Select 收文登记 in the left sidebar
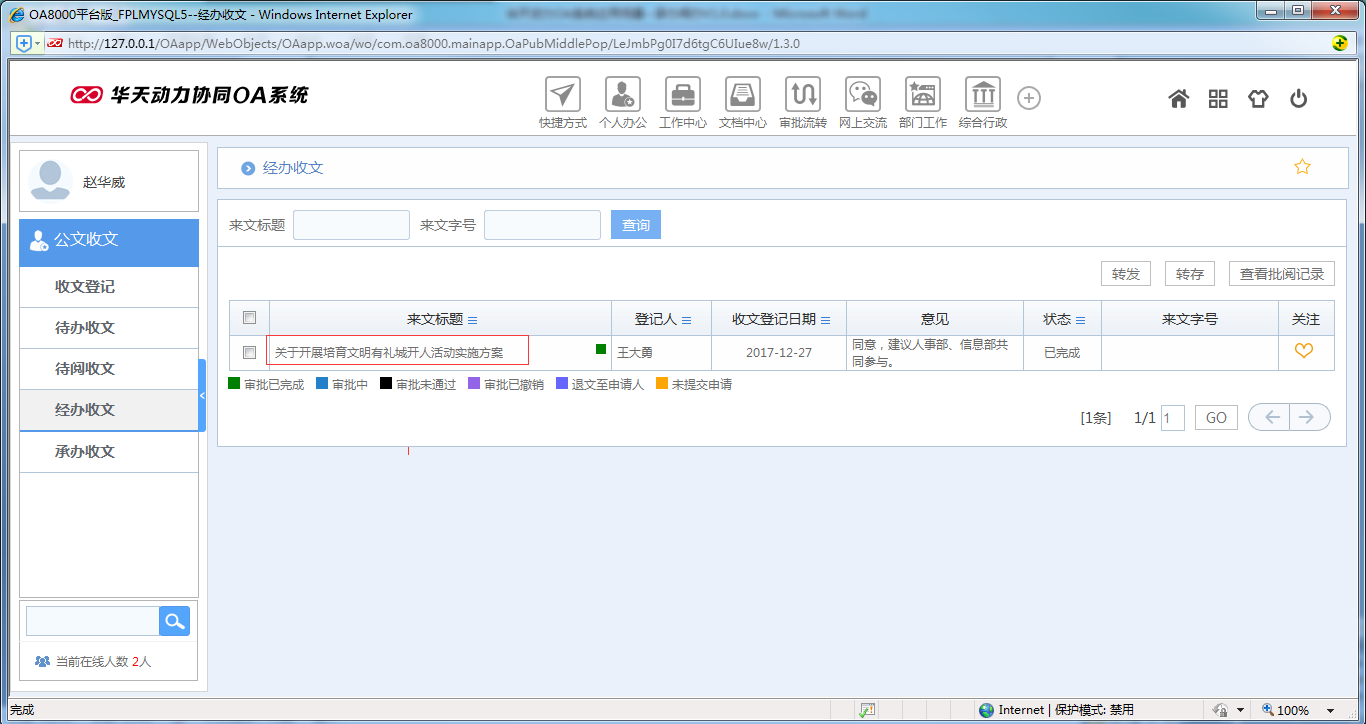The image size is (1366, 724). [85, 287]
